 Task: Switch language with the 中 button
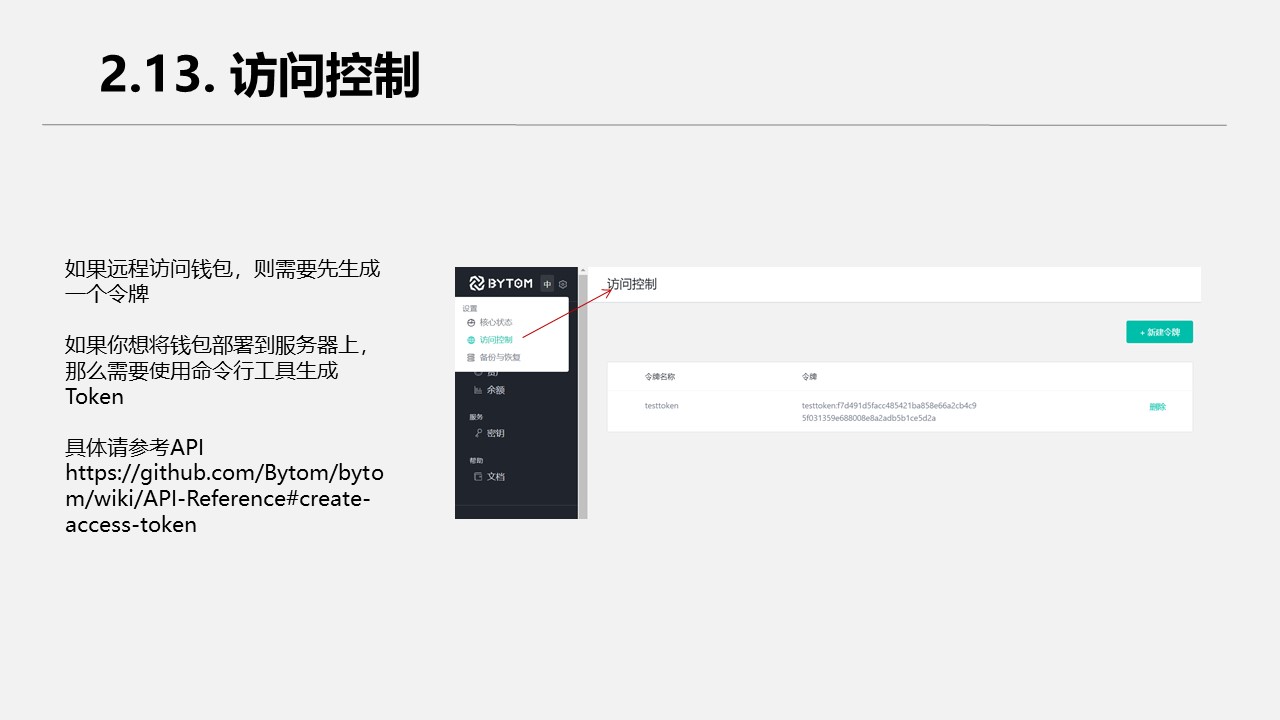pos(547,284)
